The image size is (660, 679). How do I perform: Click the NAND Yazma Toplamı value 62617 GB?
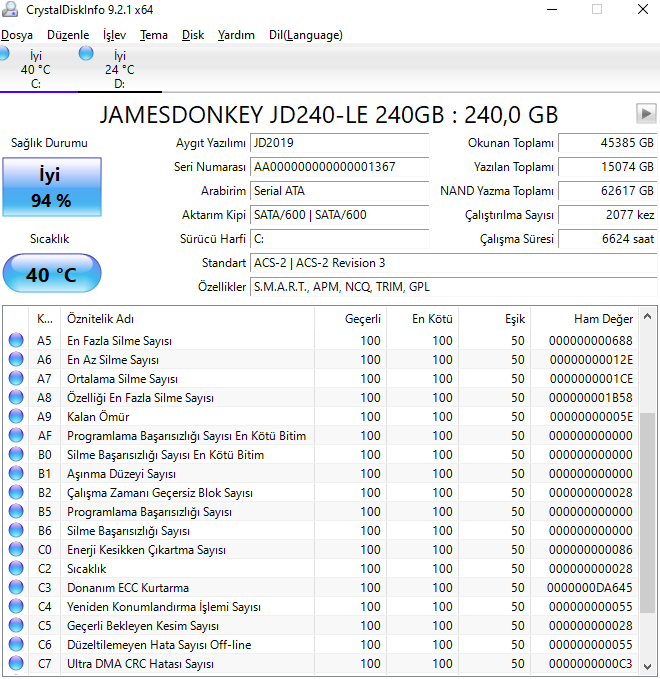coord(608,191)
